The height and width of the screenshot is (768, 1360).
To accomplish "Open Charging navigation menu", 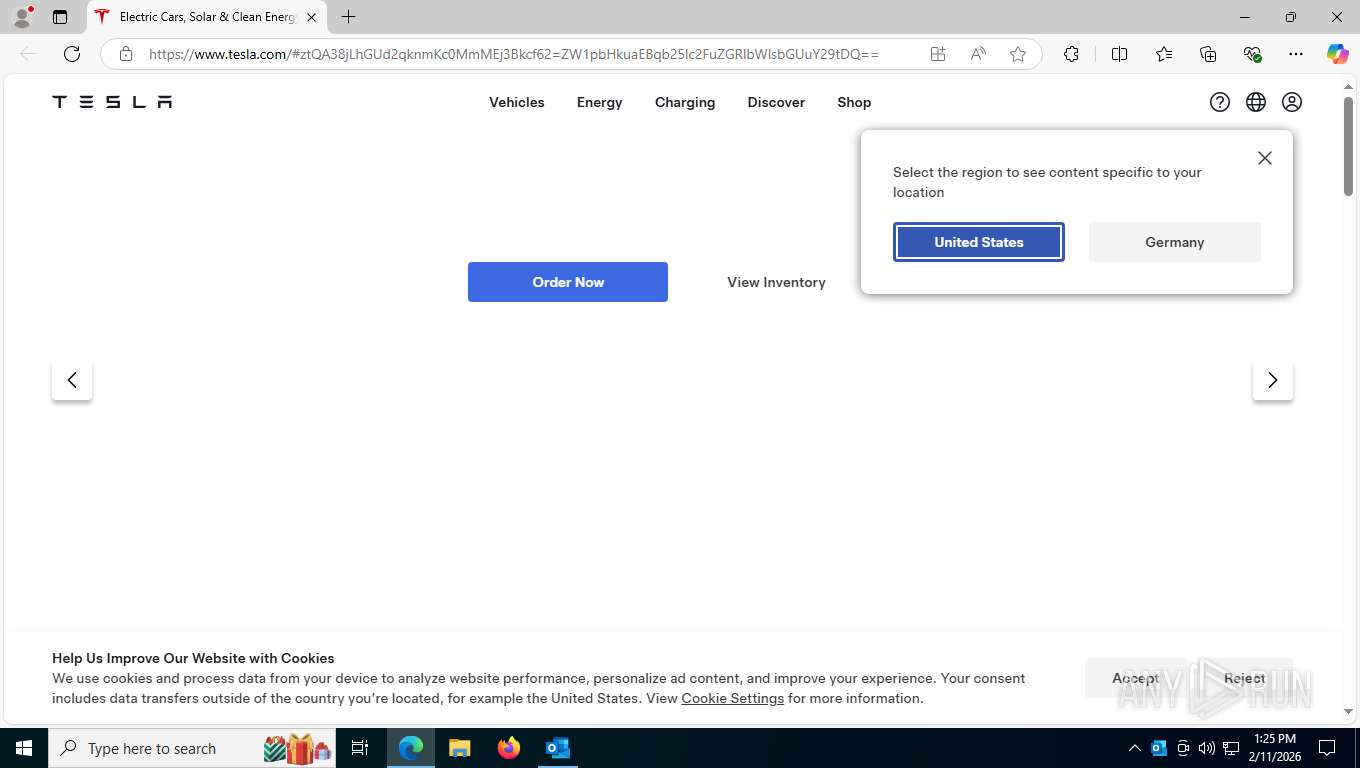I will (685, 102).
